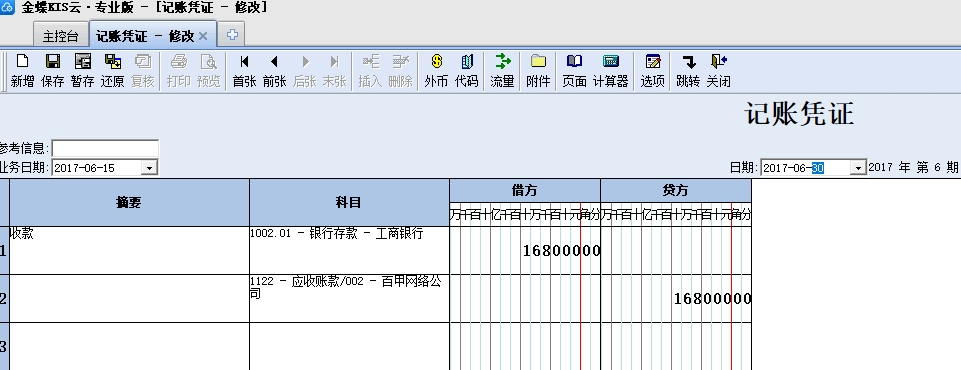
Task: Open the 附件 attachments folder icon
Action: coord(538,70)
